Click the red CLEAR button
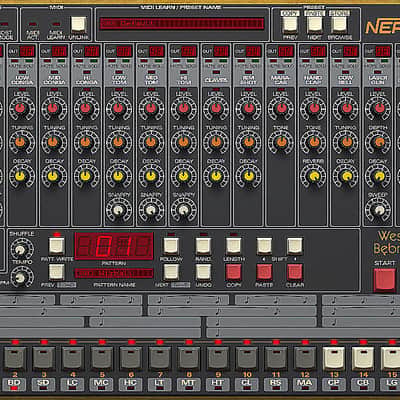400x400 pixels. pos(295,272)
